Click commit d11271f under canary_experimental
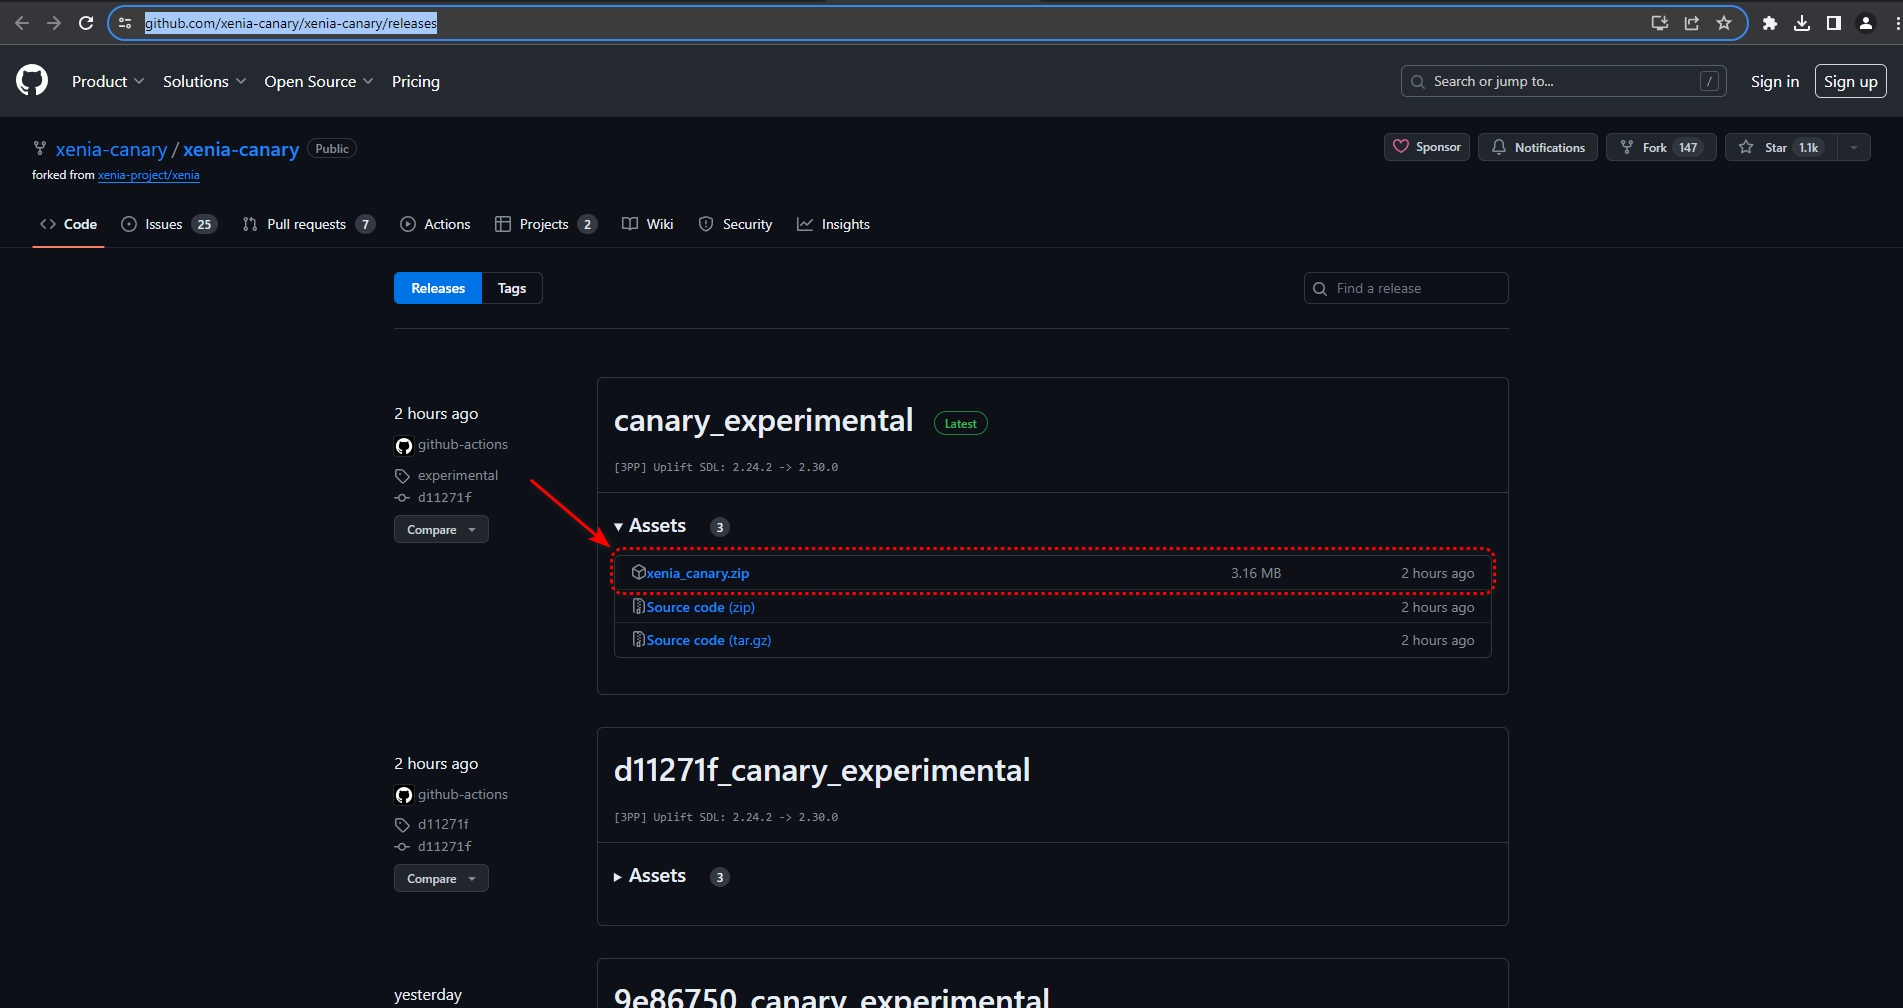 click(445, 497)
